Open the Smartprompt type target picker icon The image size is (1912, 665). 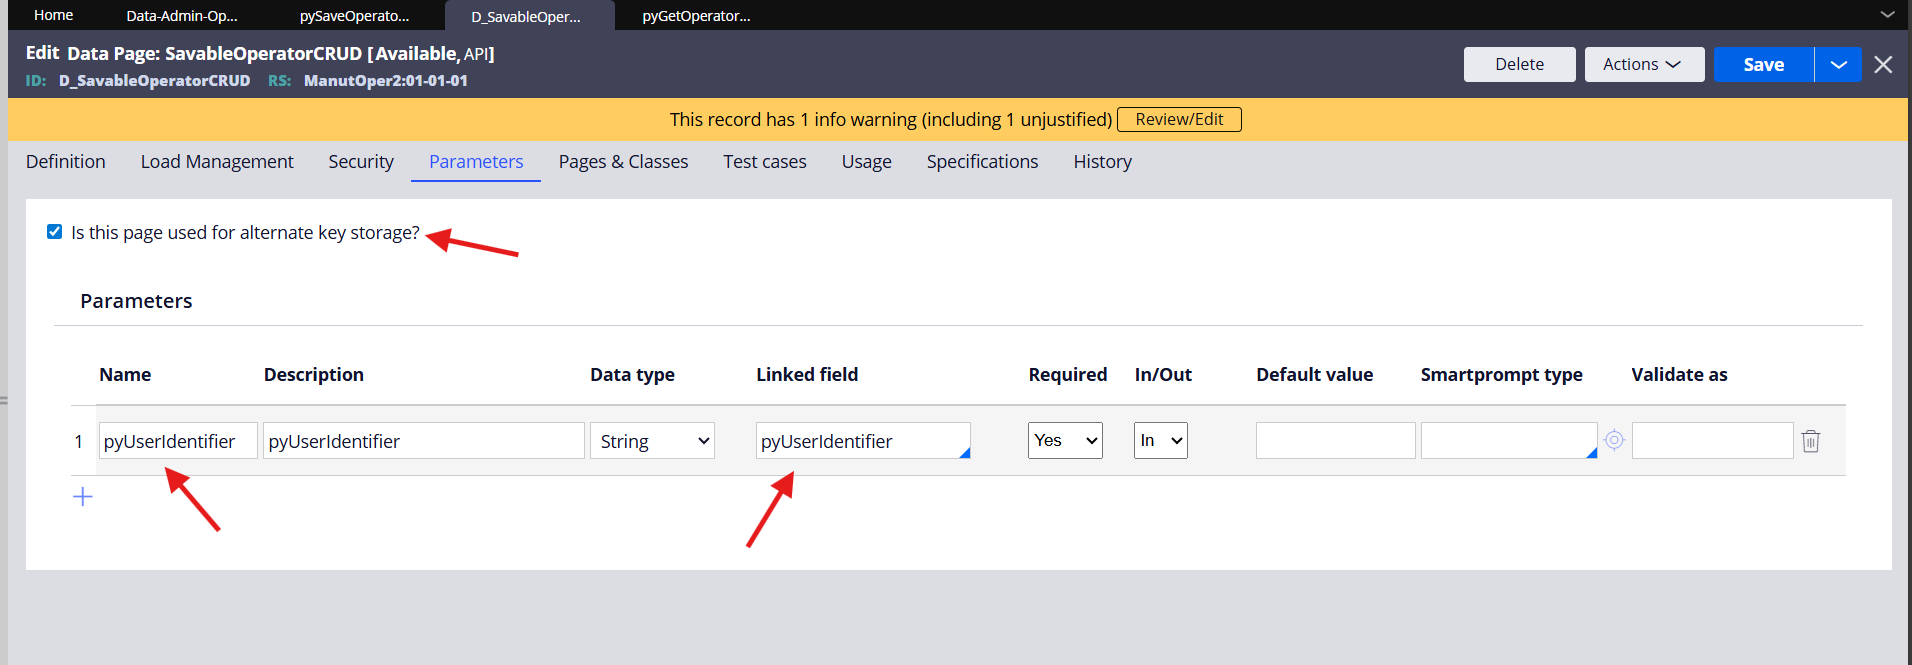[1614, 440]
